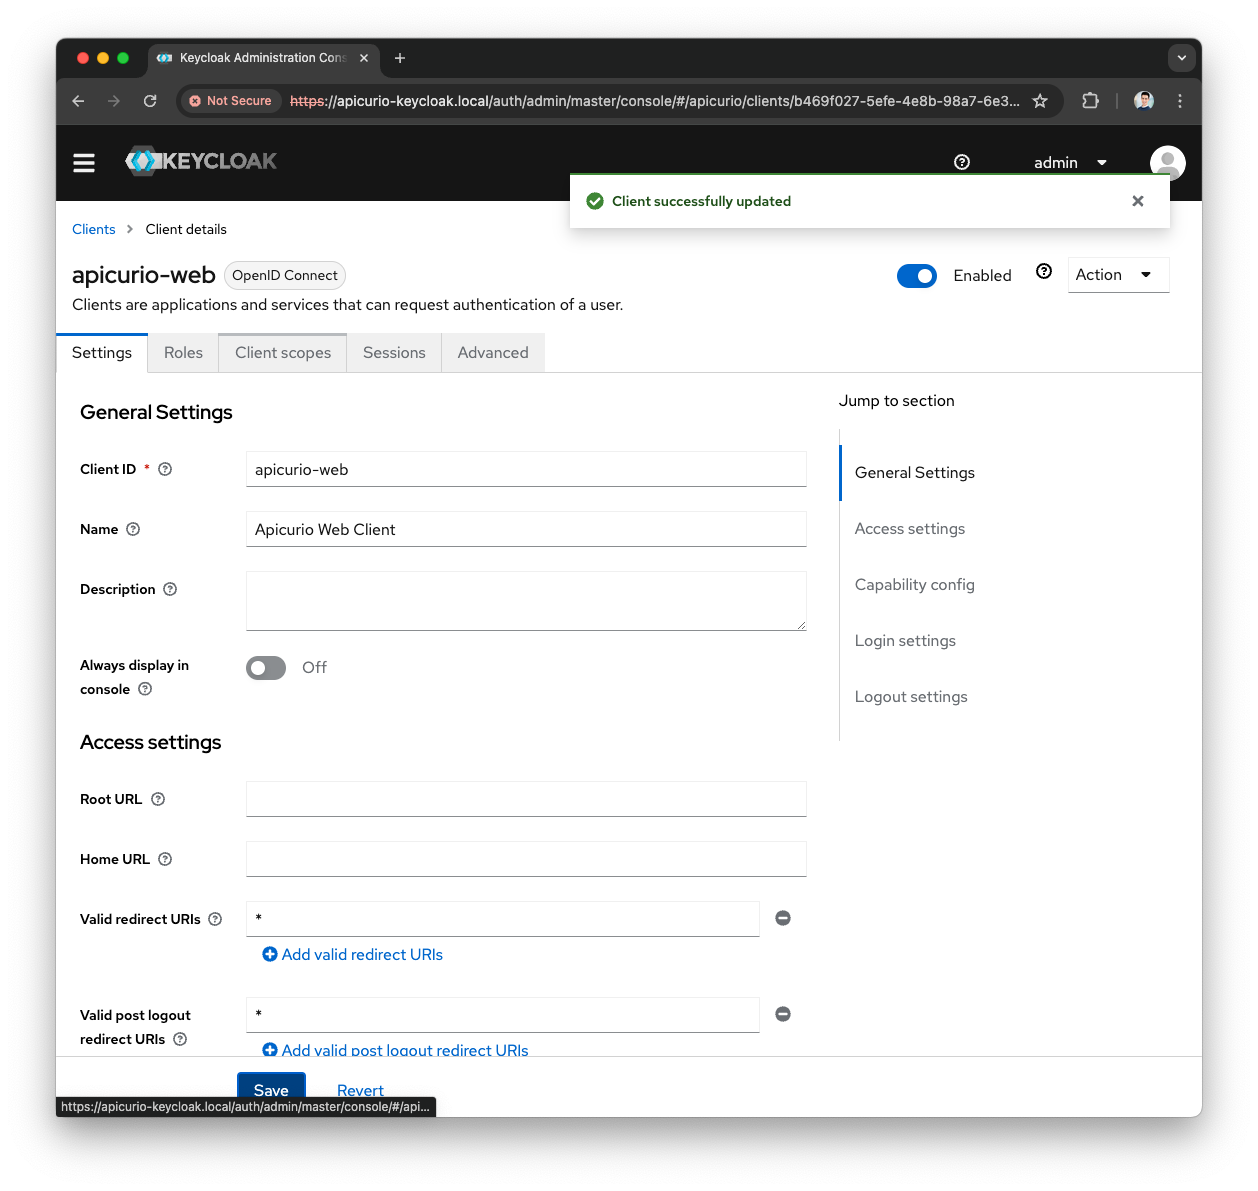Reload the page in the browser

tap(150, 100)
